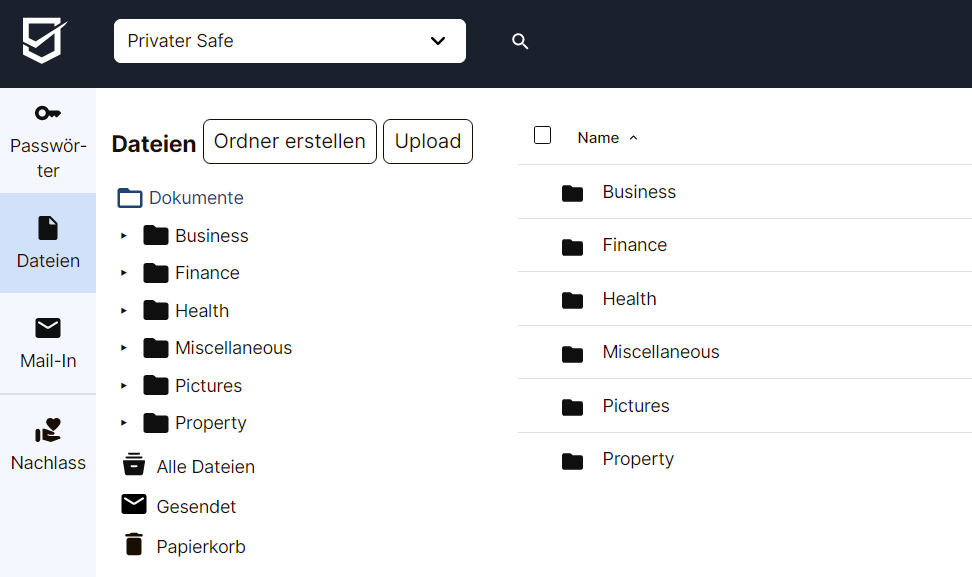Click the shield logo icon
Image resolution: width=972 pixels, height=577 pixels.
[x=44, y=40]
